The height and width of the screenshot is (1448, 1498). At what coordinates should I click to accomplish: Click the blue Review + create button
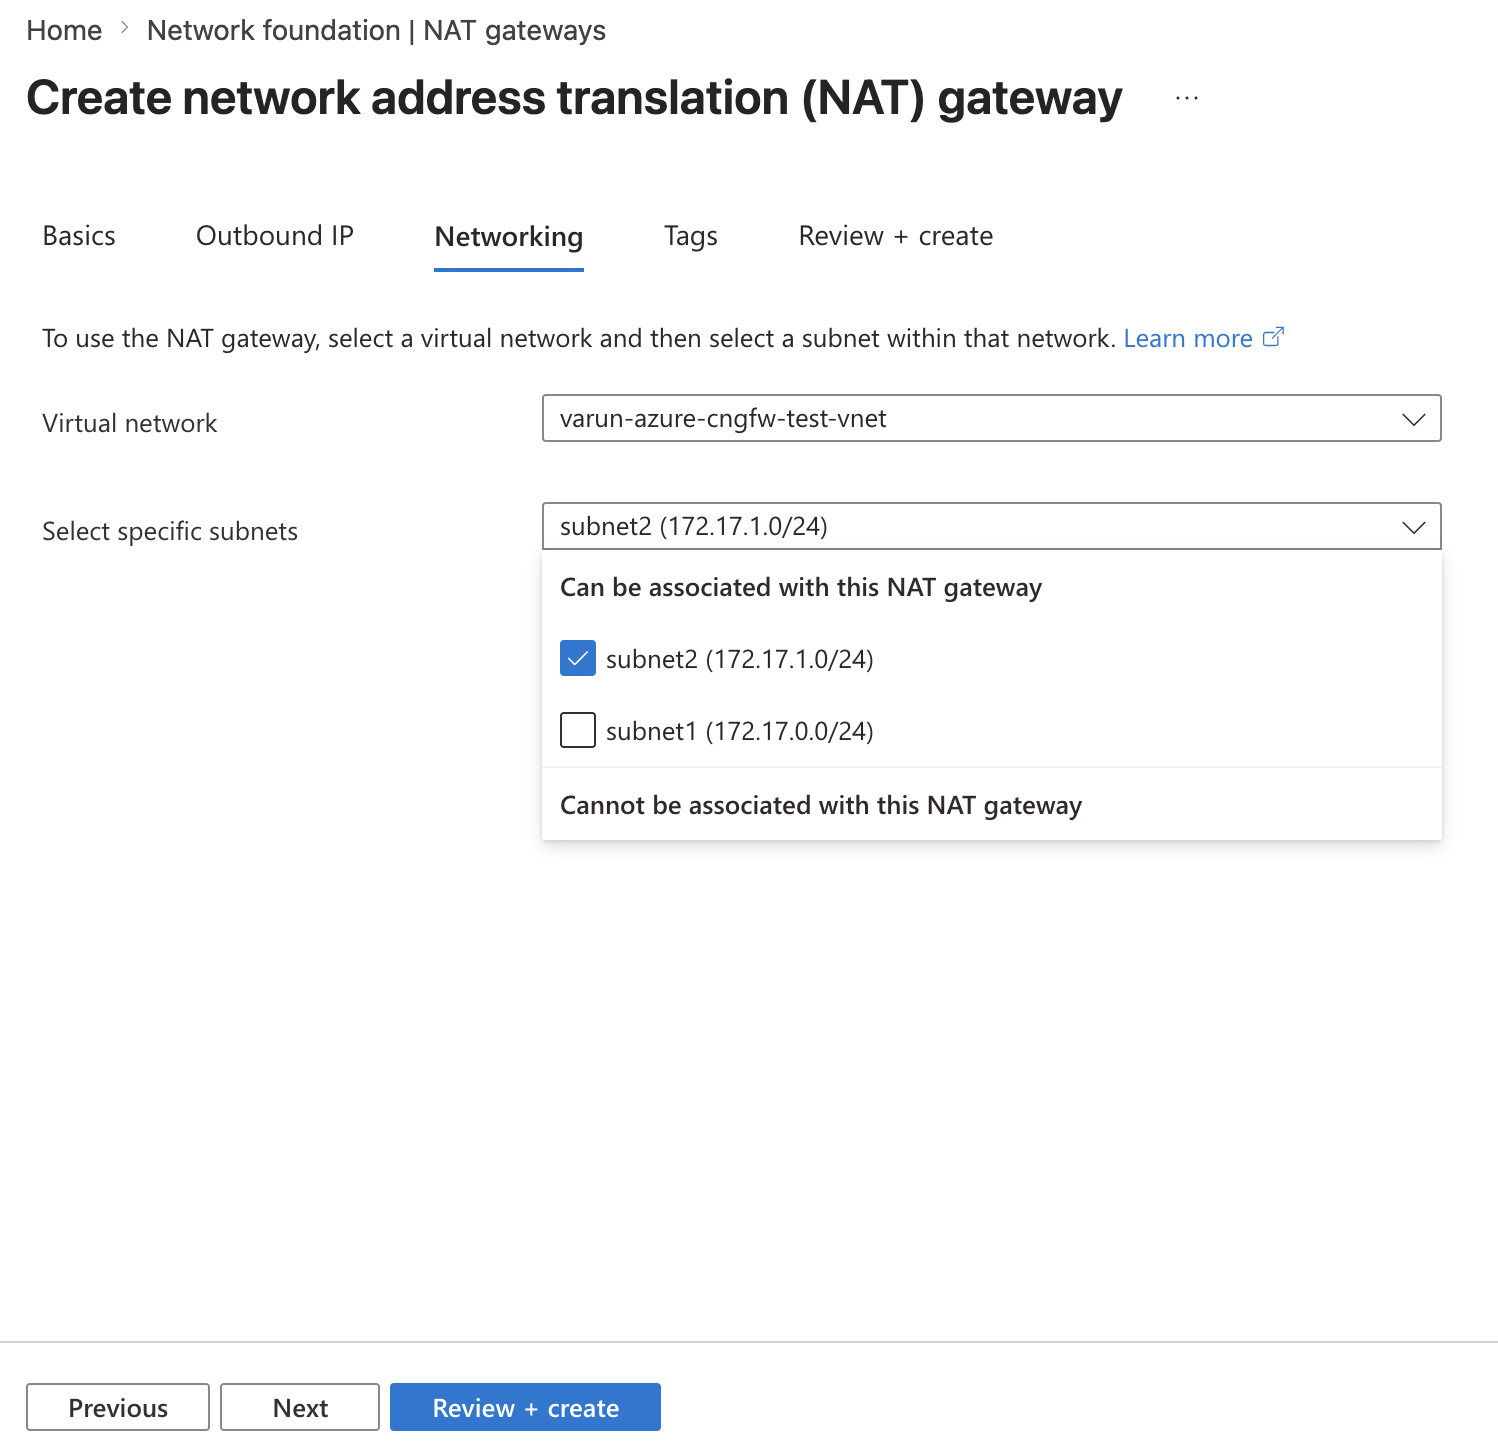(525, 1407)
